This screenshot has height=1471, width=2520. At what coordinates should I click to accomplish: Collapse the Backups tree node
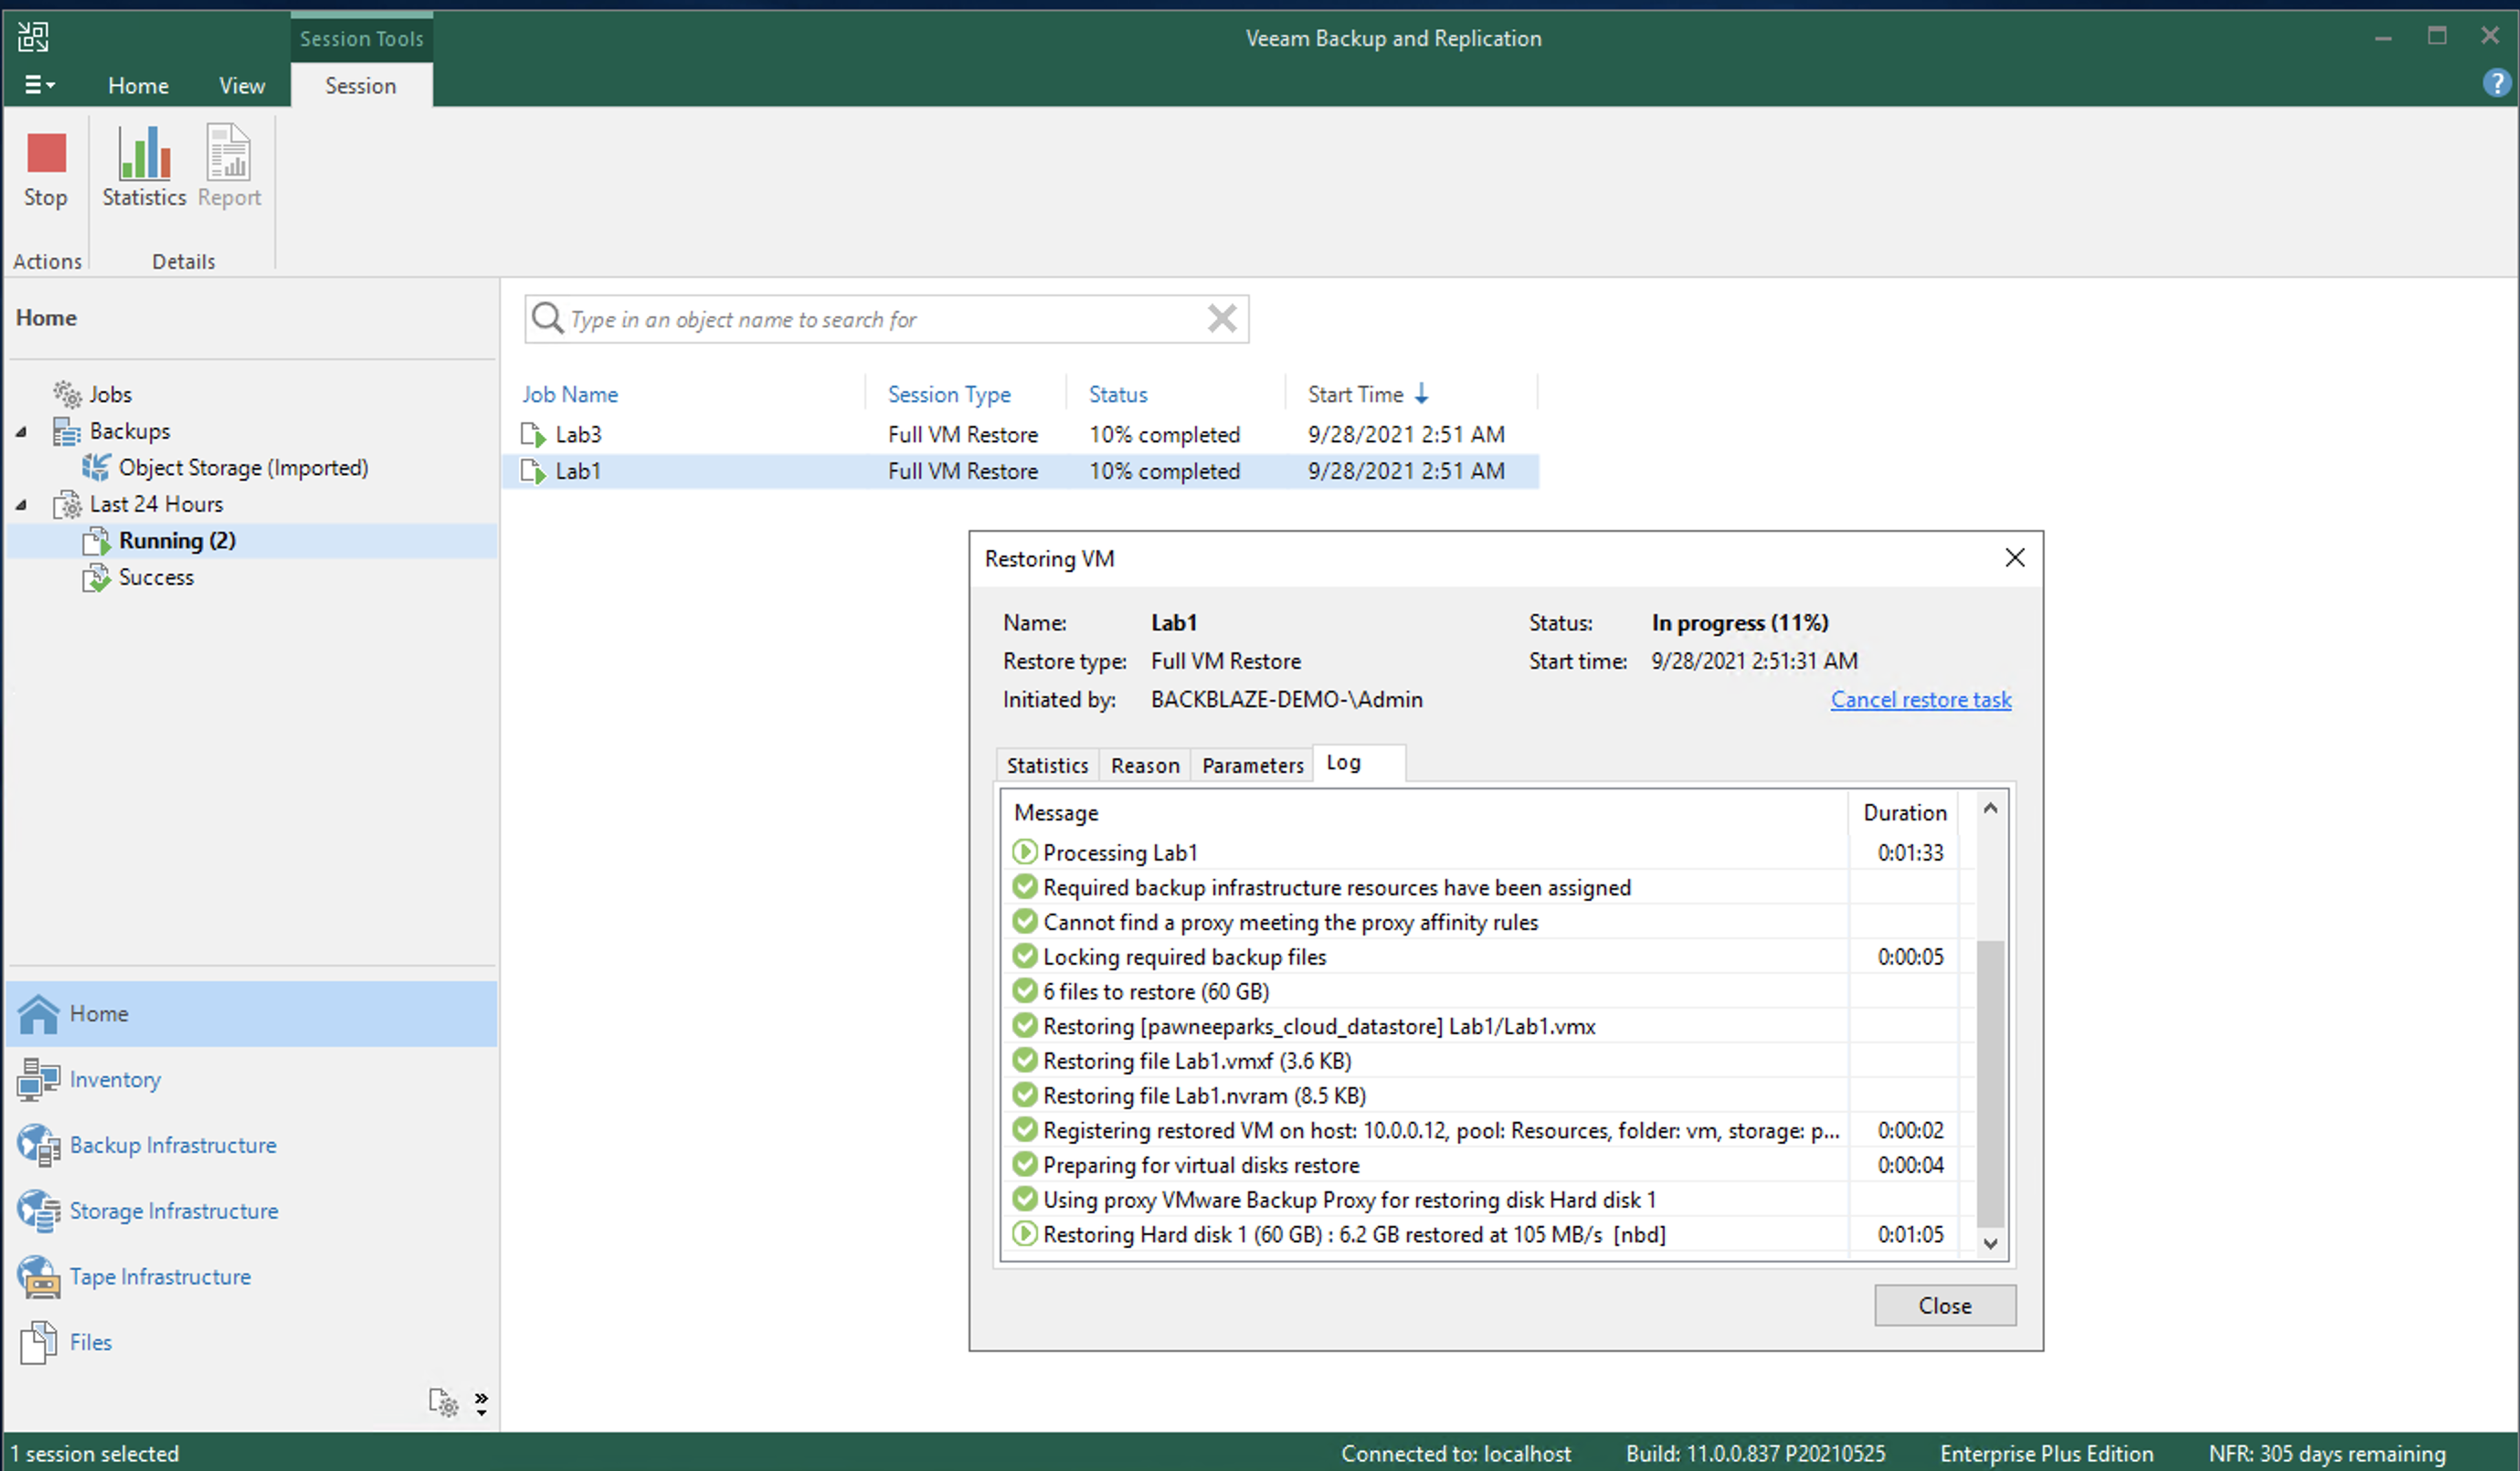(x=21, y=432)
